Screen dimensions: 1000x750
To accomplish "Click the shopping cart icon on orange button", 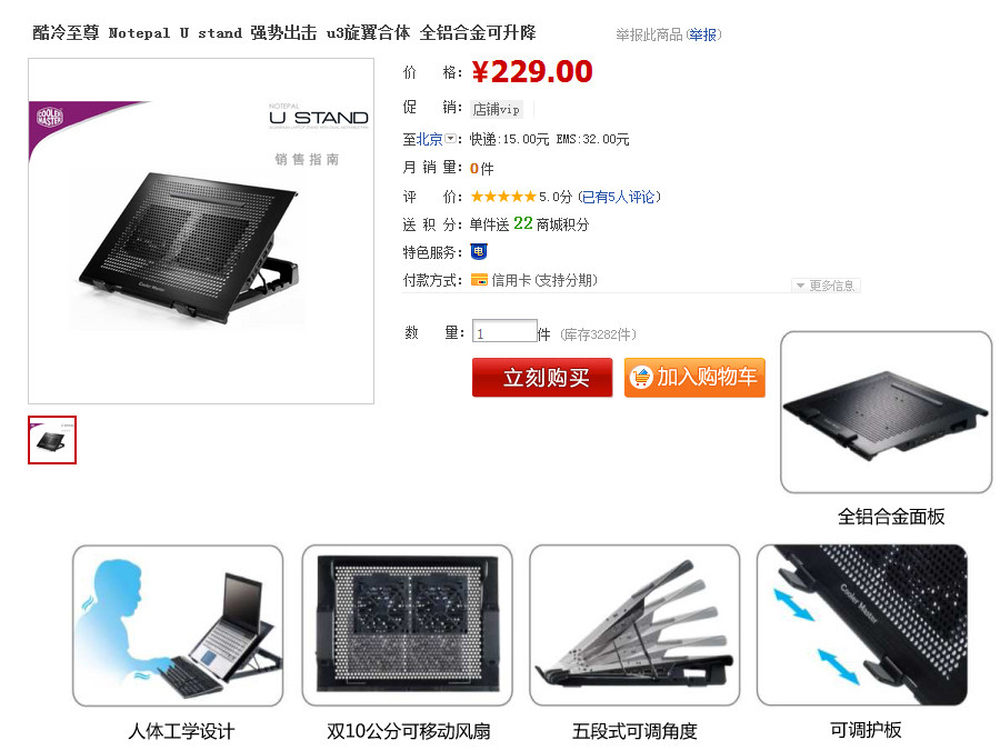I will 641,378.
